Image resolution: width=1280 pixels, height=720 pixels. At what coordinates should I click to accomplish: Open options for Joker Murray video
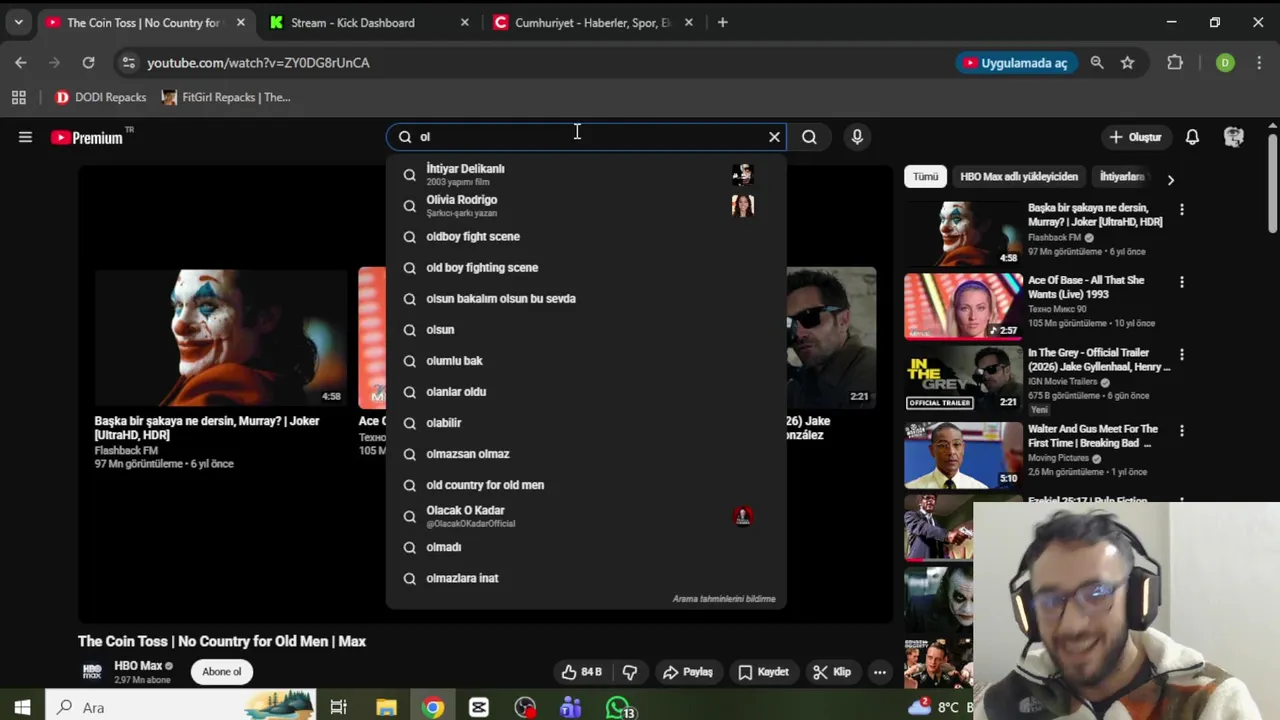tap(1182, 210)
